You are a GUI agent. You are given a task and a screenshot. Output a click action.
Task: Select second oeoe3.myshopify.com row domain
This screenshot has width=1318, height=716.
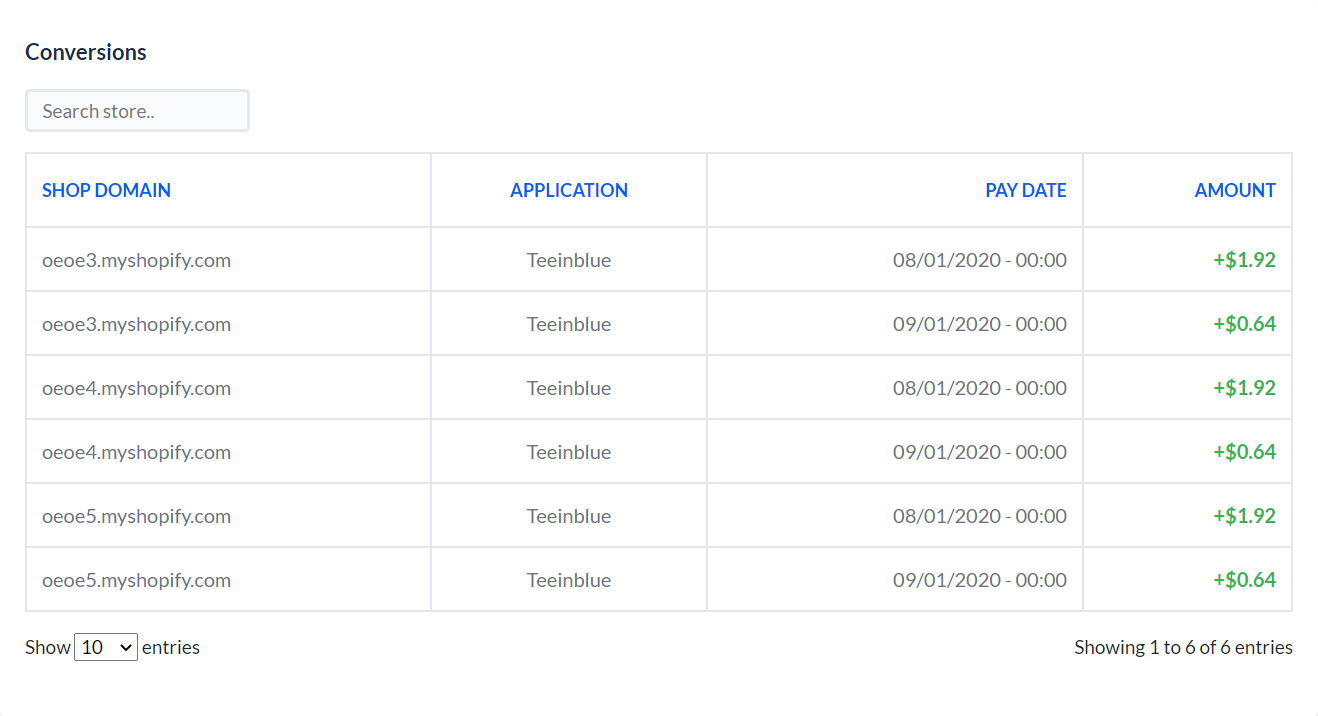tap(136, 324)
